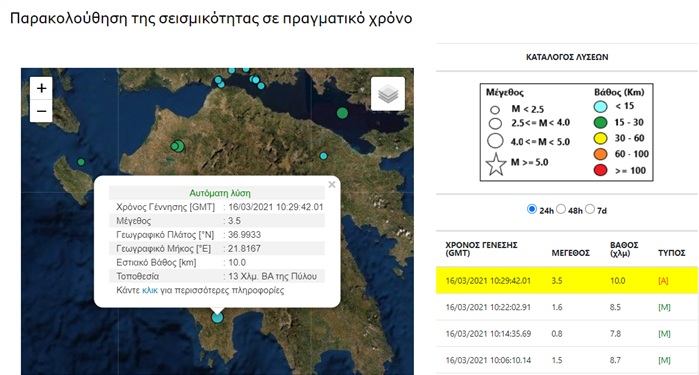Click the ΧΡΟΝΟΣ ΓΕΝΕΣΗΣ (GMT) column header
The width and height of the screenshot is (699, 375).
coord(481,249)
